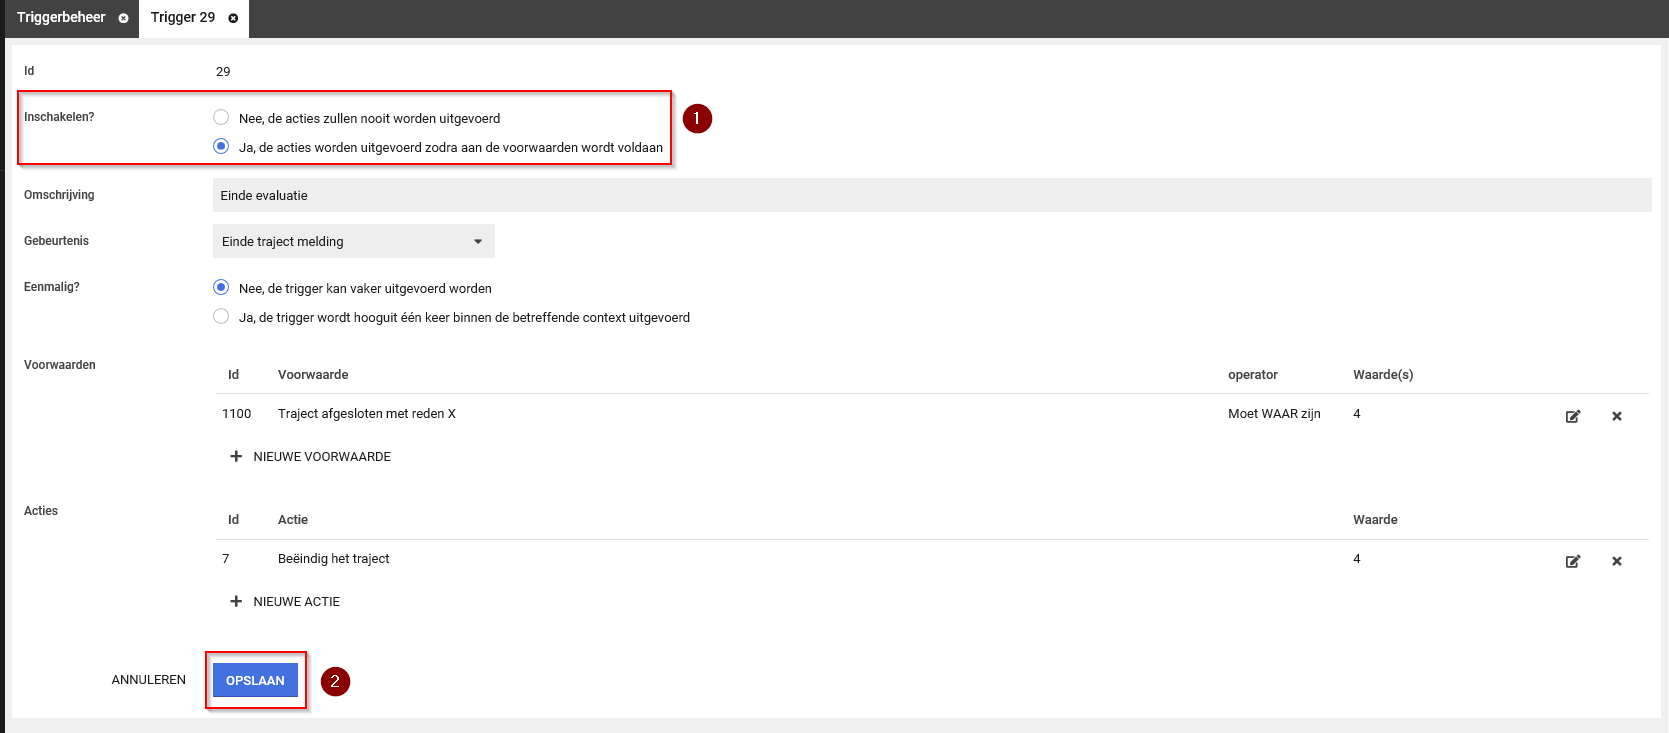Viewport: 1669px width, 733px height.
Task: Close the Triggerbeheer tab with its x icon
Action: click(x=123, y=18)
